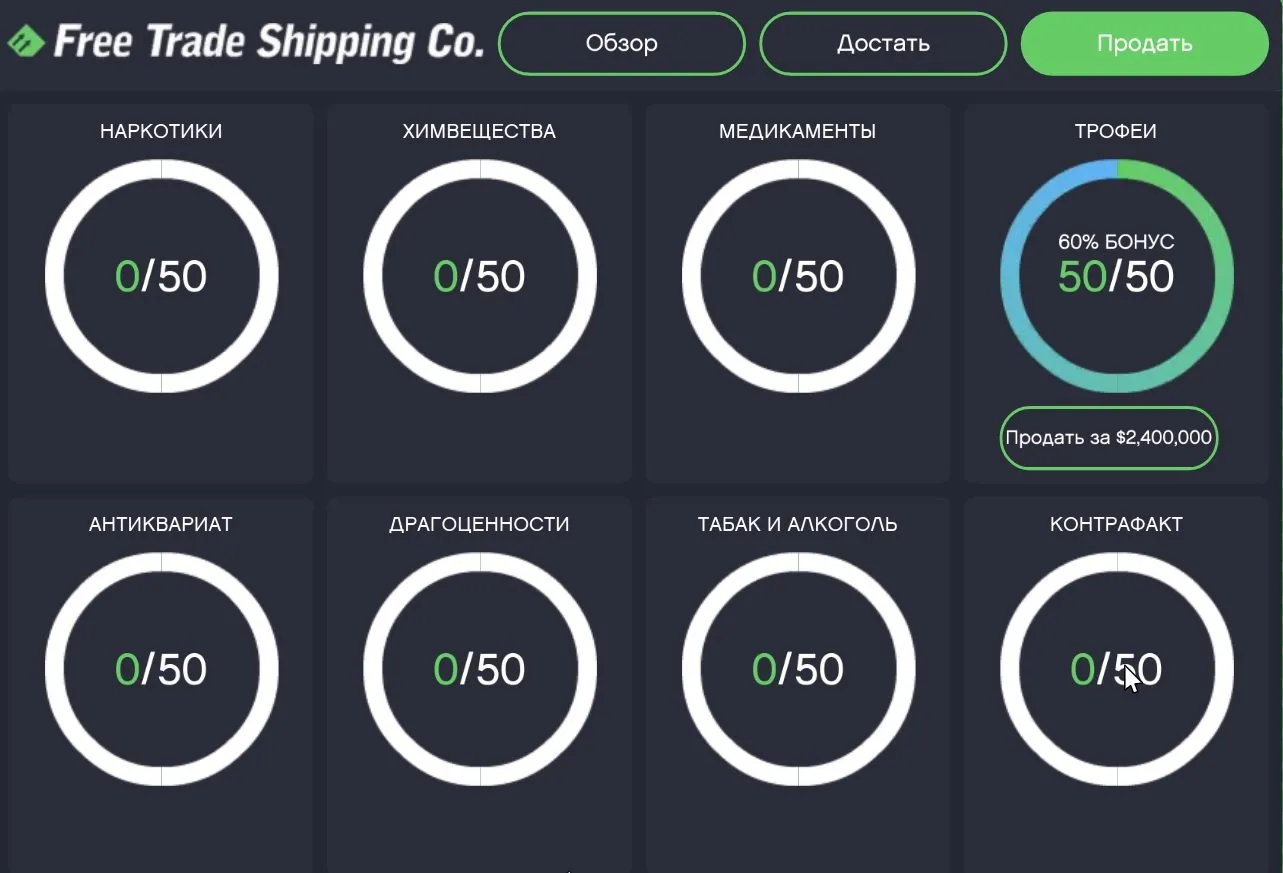
Task: Click Продать за $2,400,000 button
Action: [x=1108, y=438]
